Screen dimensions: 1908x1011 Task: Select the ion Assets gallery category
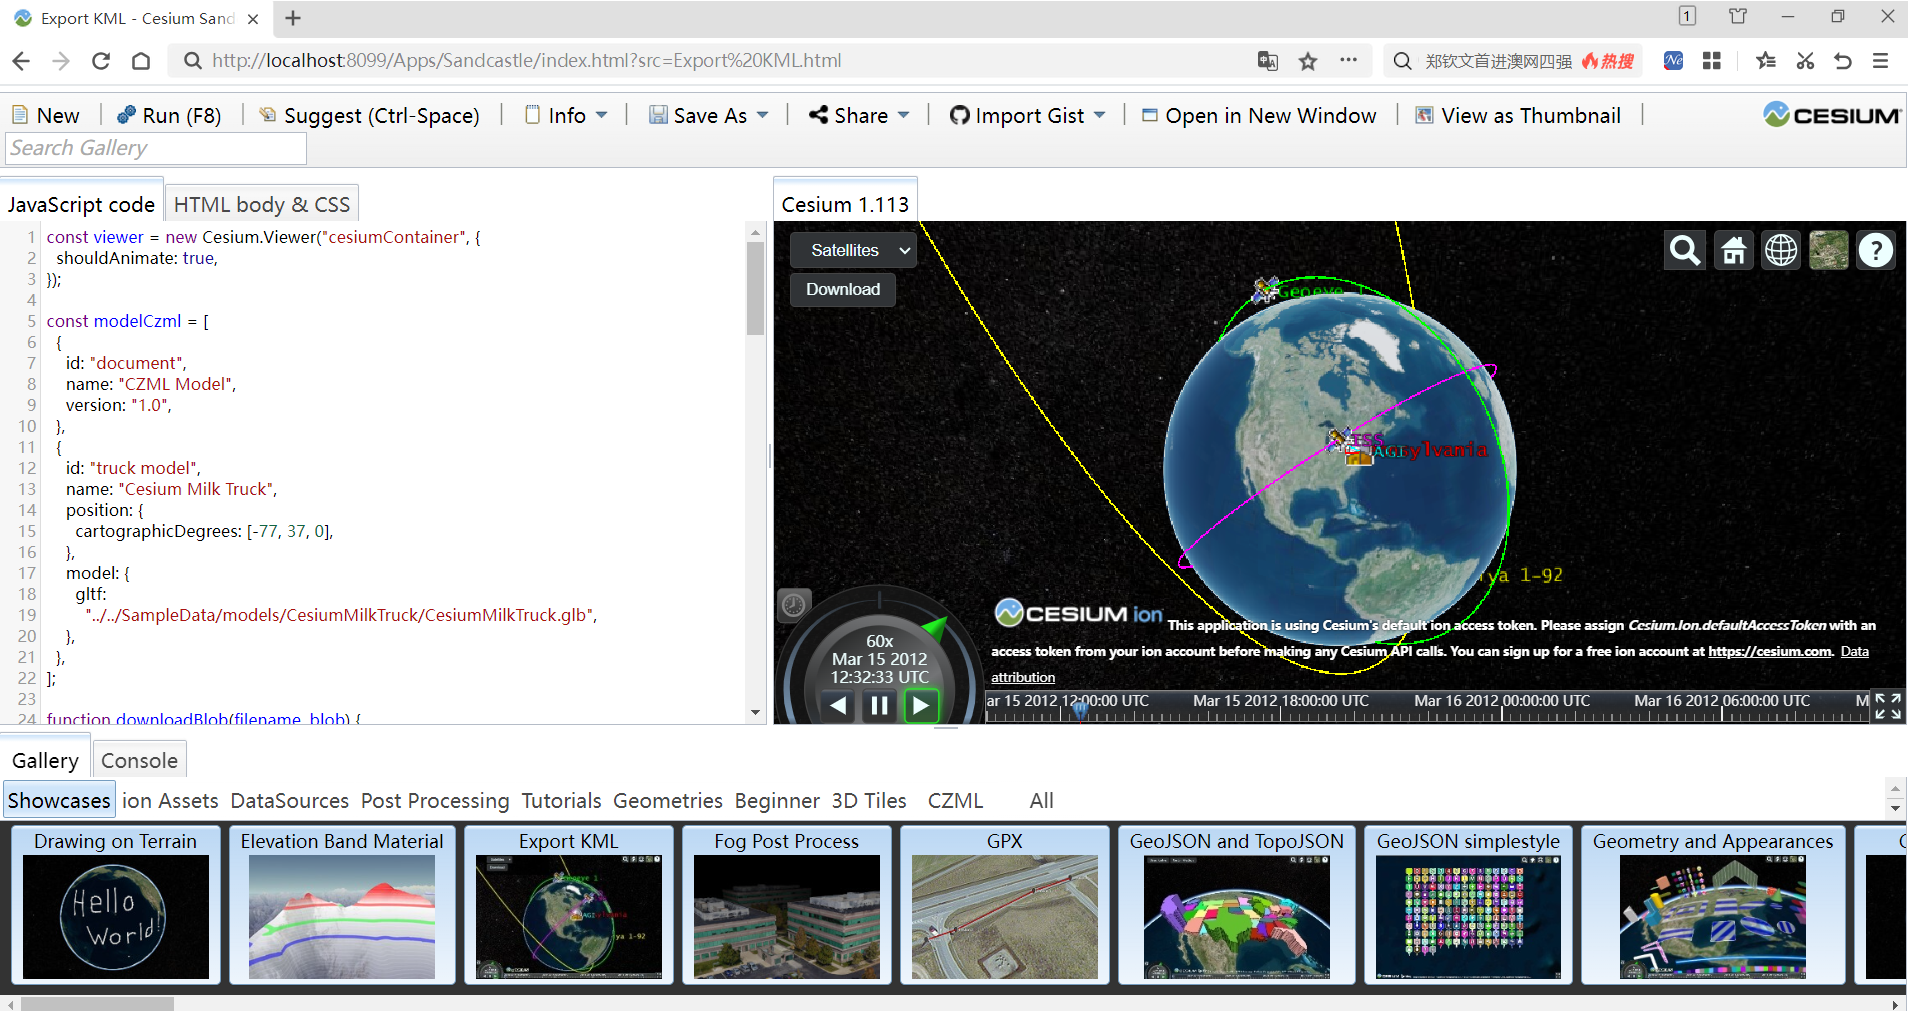coord(170,801)
